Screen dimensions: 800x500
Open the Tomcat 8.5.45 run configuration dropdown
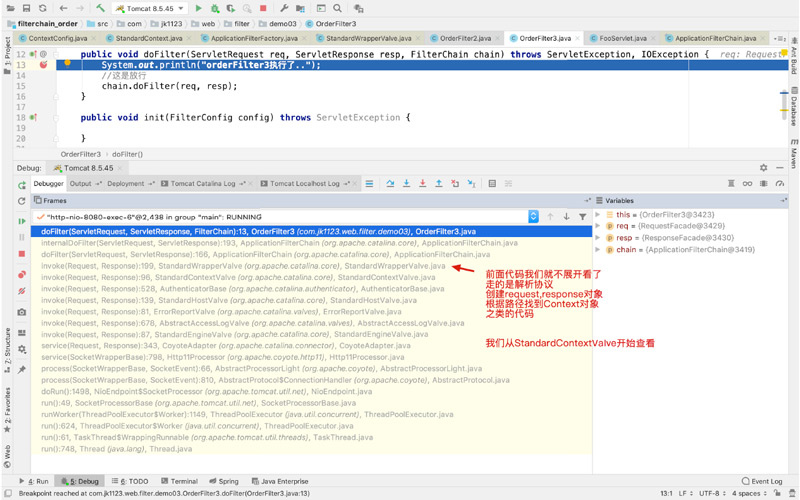(149, 9)
